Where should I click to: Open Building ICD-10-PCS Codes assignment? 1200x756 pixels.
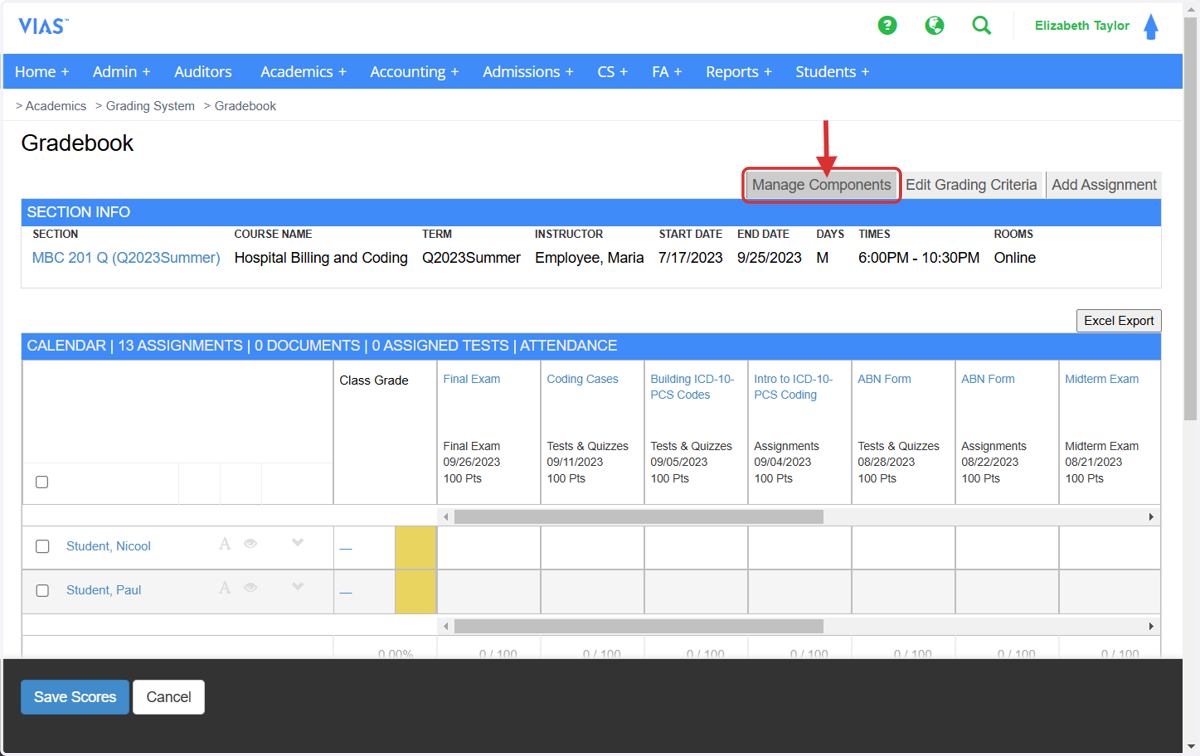coord(692,387)
